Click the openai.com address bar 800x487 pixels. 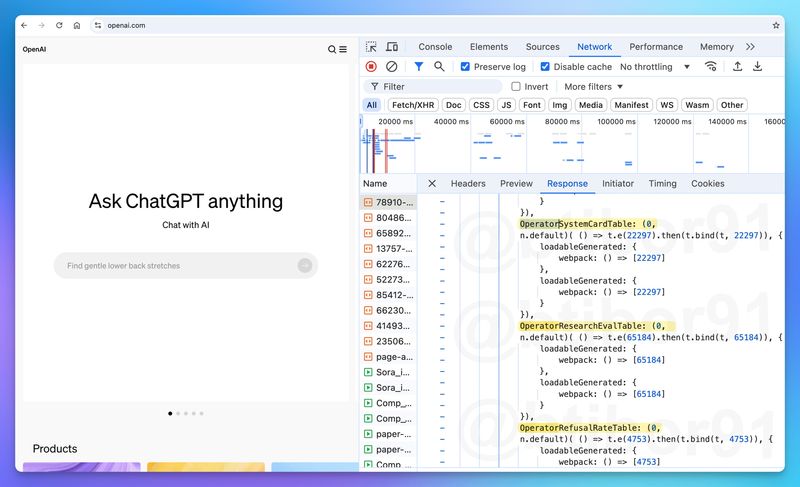tap(429, 25)
